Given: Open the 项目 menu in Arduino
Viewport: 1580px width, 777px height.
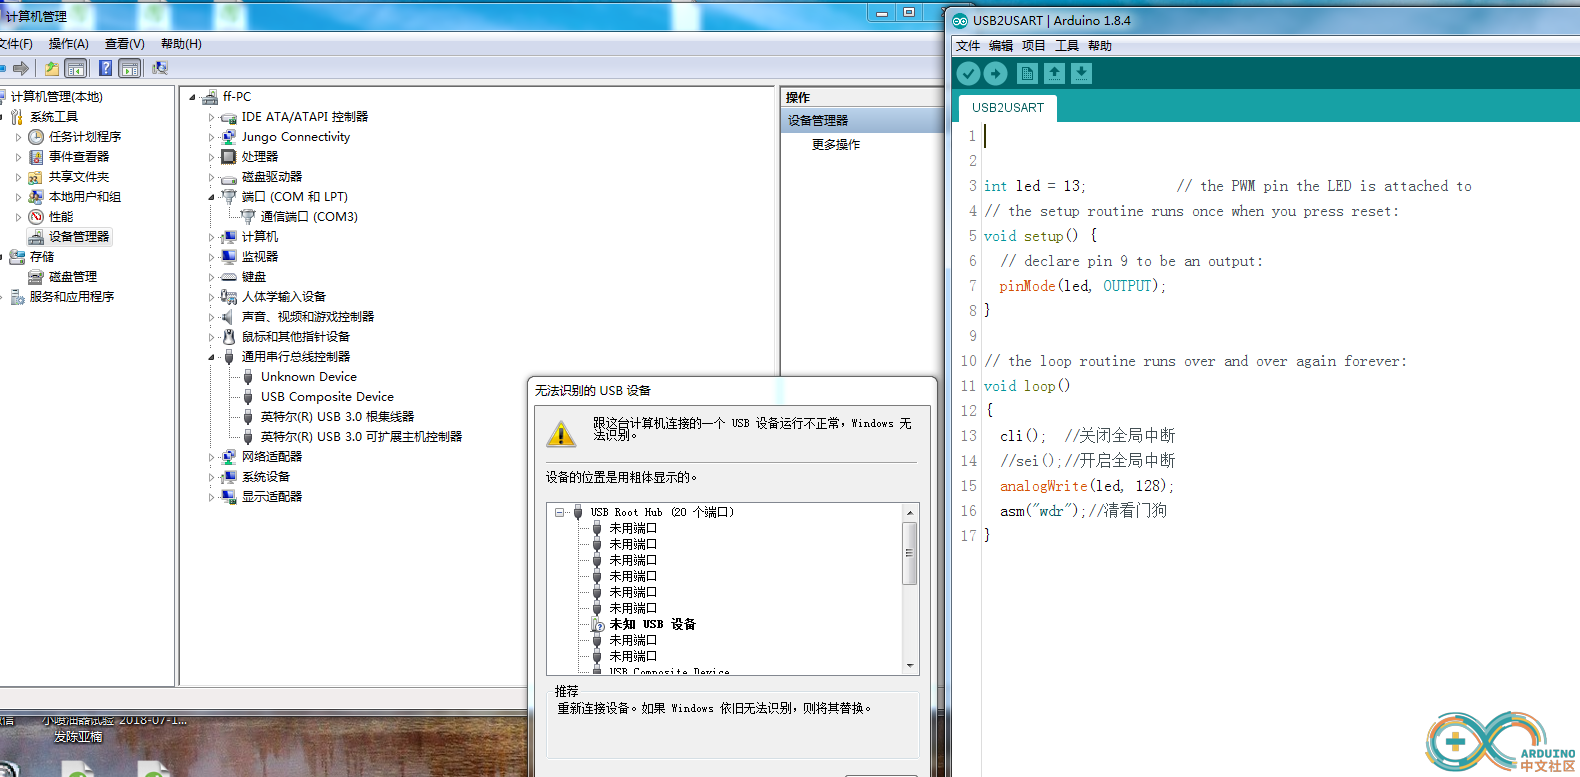Looking at the screenshot, I should pyautogui.click(x=1033, y=46).
